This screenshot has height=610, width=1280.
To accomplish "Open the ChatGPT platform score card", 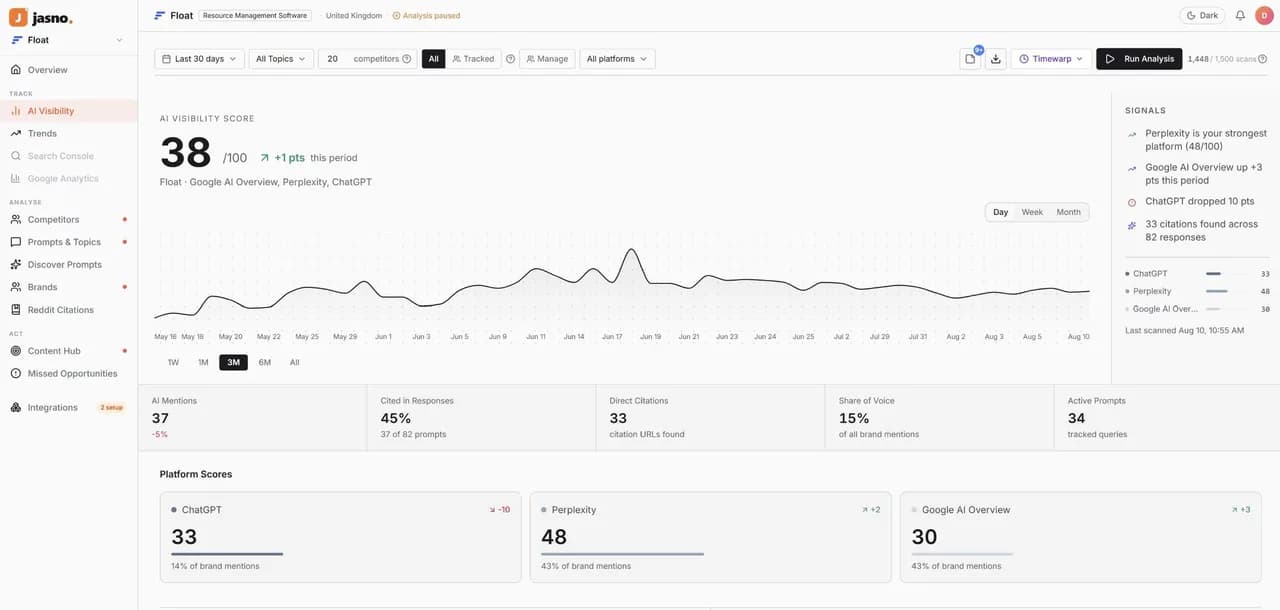I will tap(340, 537).
